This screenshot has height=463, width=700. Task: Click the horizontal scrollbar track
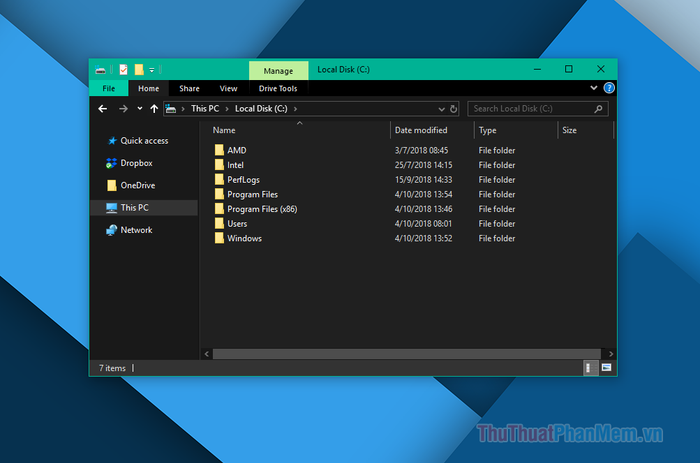click(x=400, y=353)
